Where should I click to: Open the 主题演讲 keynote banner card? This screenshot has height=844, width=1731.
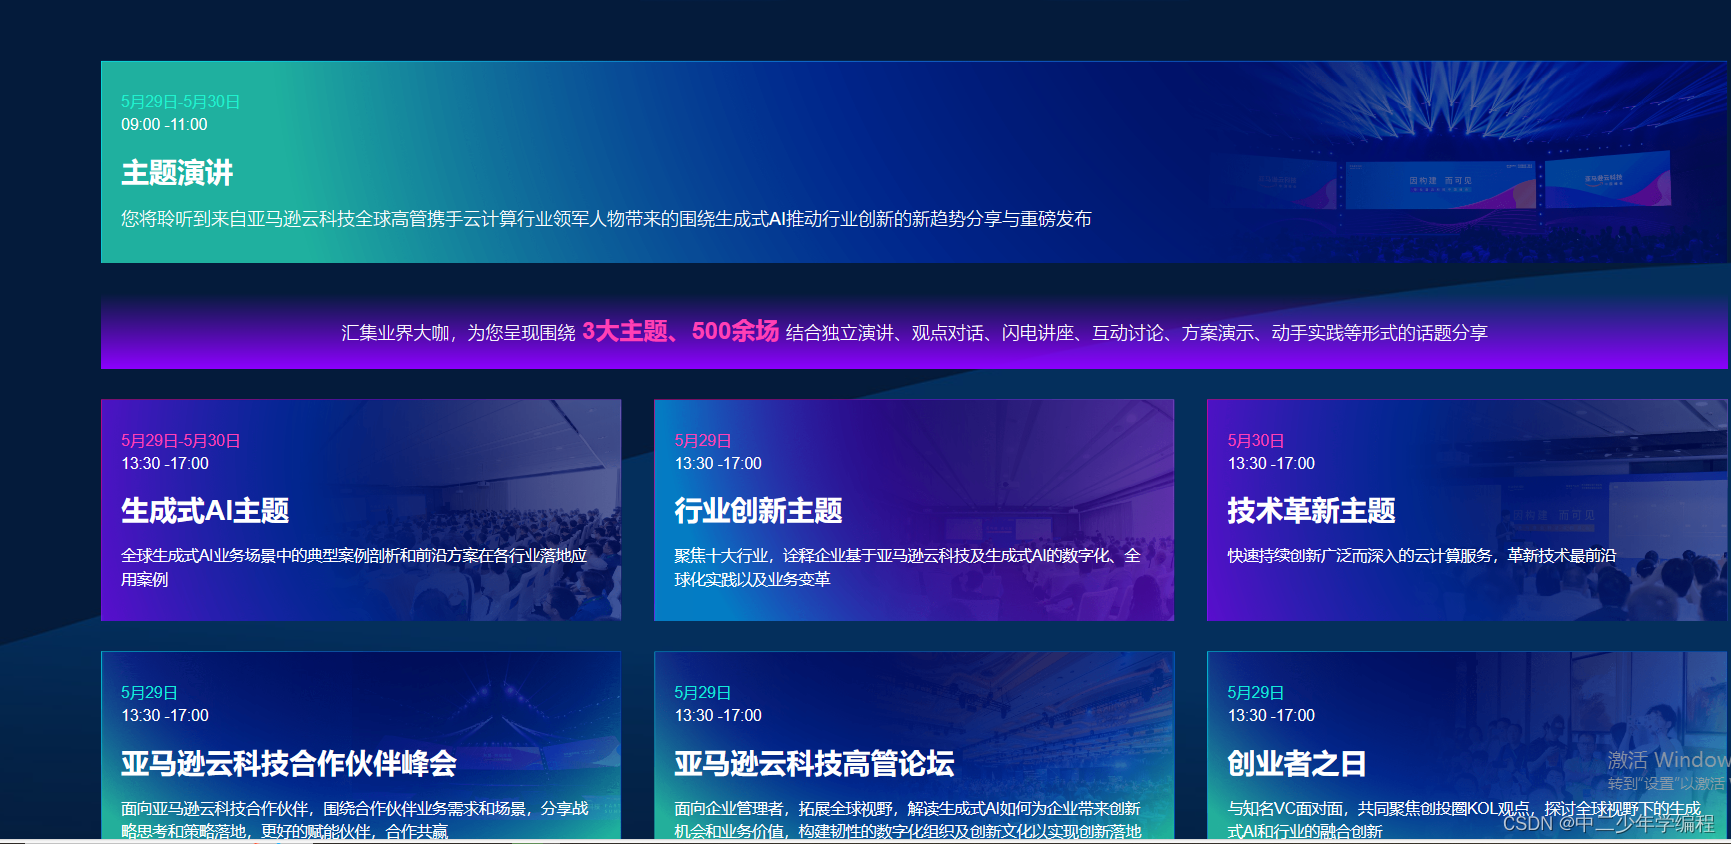pos(914,162)
